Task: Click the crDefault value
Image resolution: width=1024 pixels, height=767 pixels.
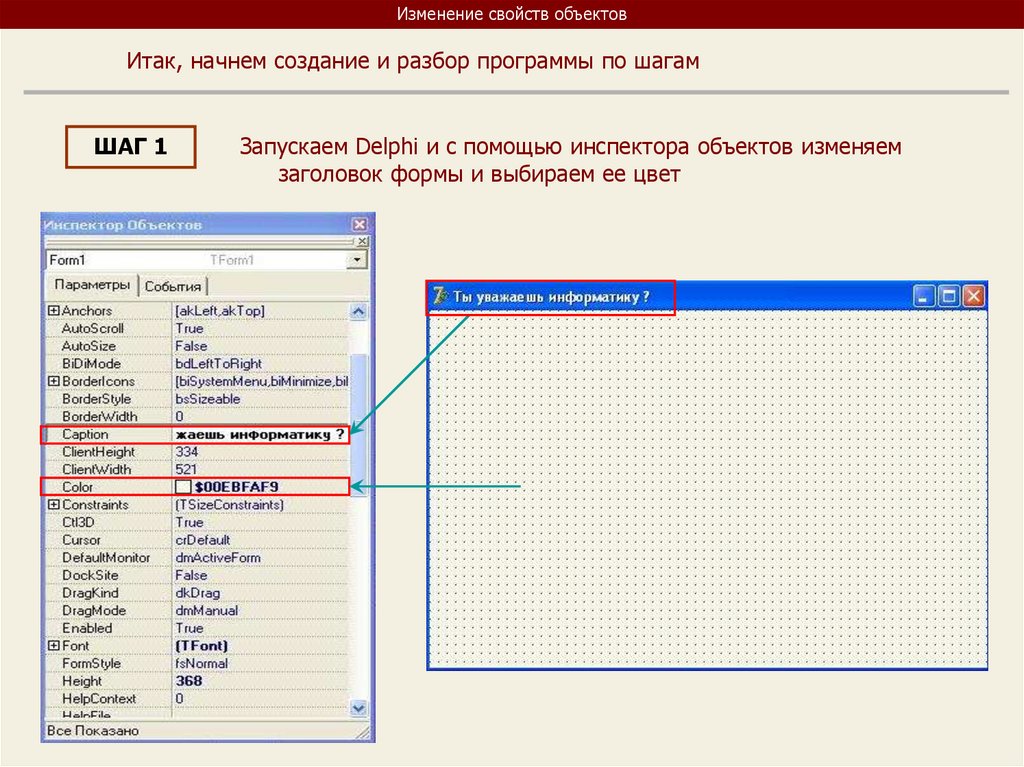Action: (203, 540)
